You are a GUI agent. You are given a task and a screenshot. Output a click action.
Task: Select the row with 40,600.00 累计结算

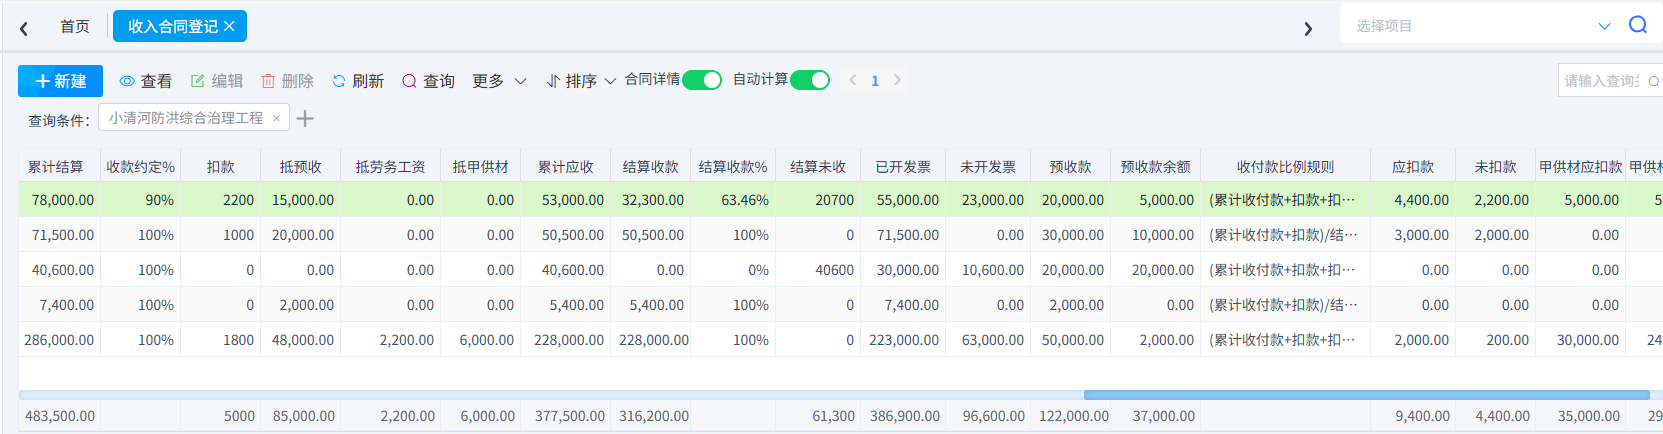pyautogui.click(x=840, y=270)
